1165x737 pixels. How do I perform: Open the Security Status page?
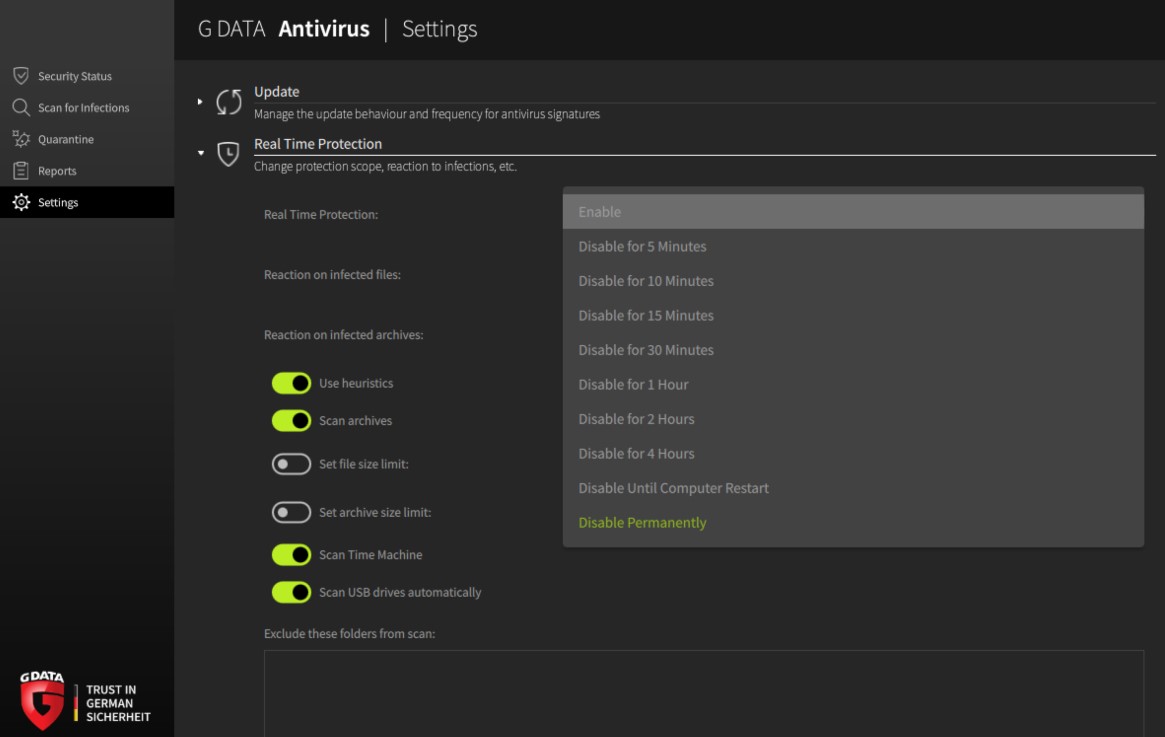[x=87, y=76]
